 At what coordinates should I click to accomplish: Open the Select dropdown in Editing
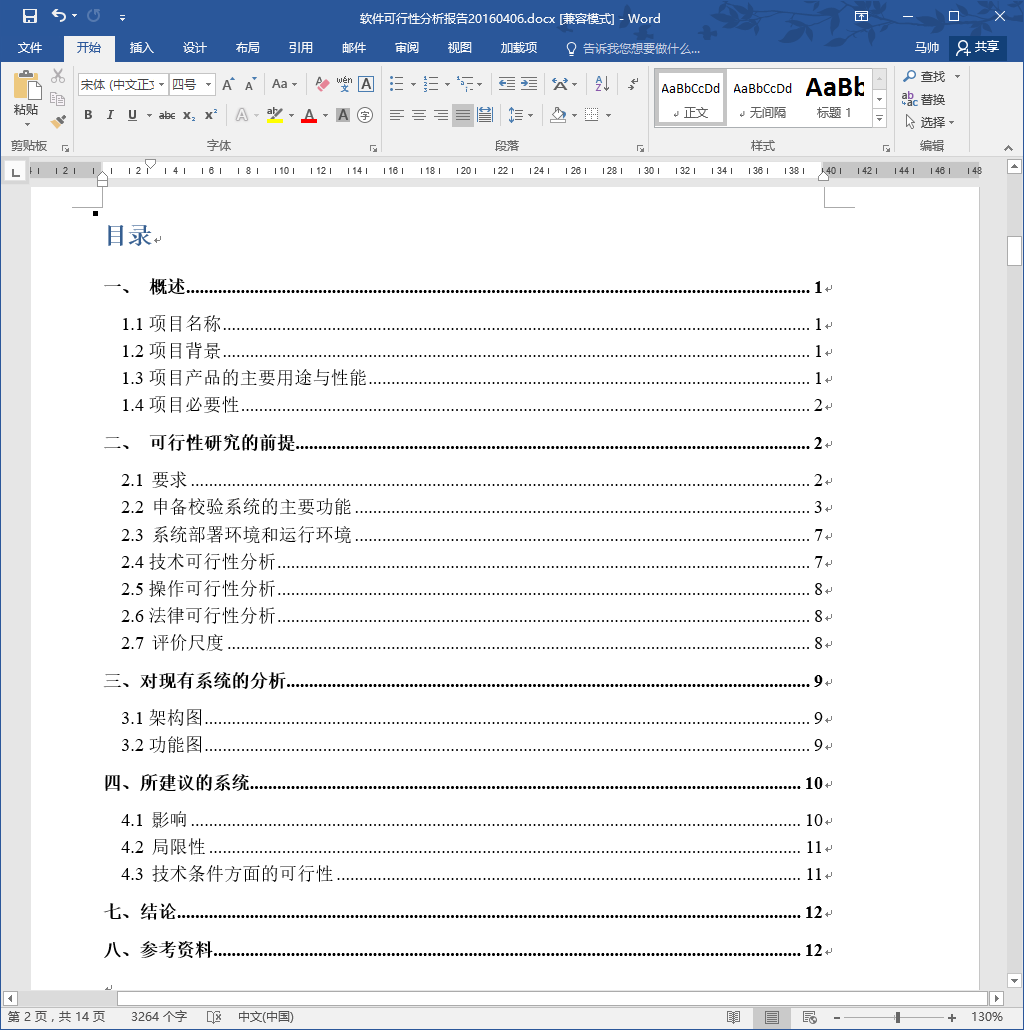point(929,122)
